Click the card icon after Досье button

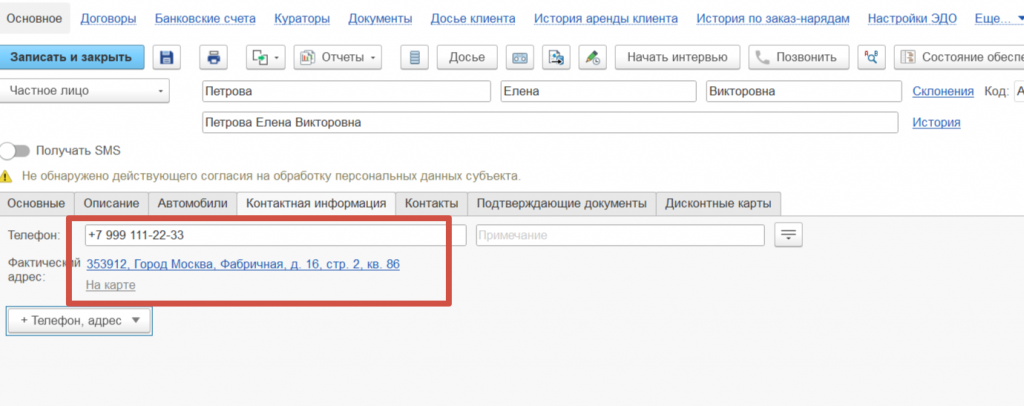520,57
